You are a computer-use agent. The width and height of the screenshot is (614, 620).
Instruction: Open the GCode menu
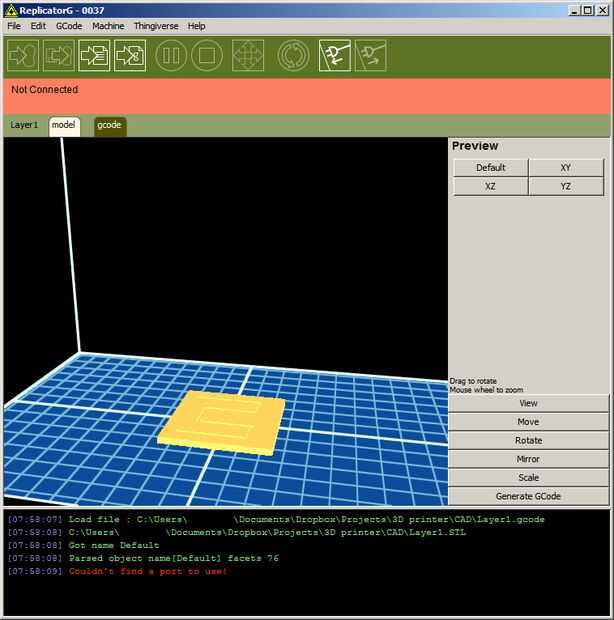pos(69,26)
